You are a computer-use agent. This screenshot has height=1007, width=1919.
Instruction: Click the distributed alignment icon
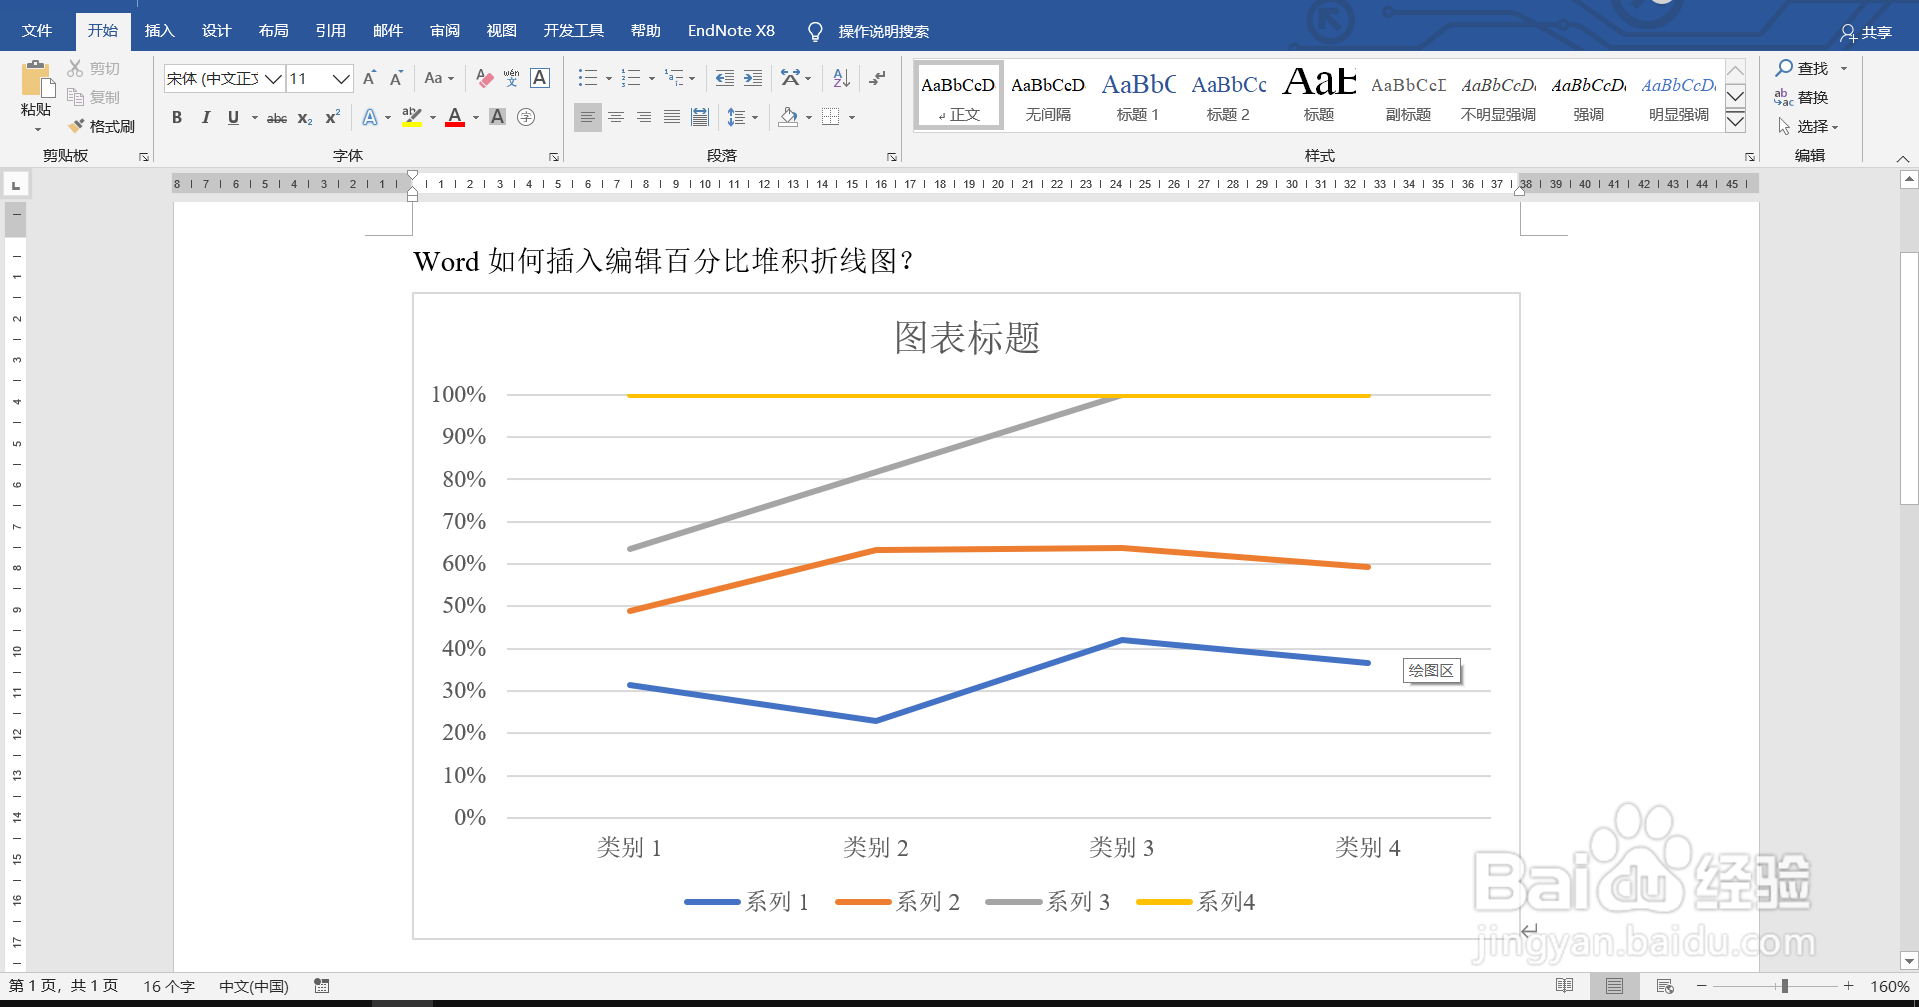click(700, 118)
